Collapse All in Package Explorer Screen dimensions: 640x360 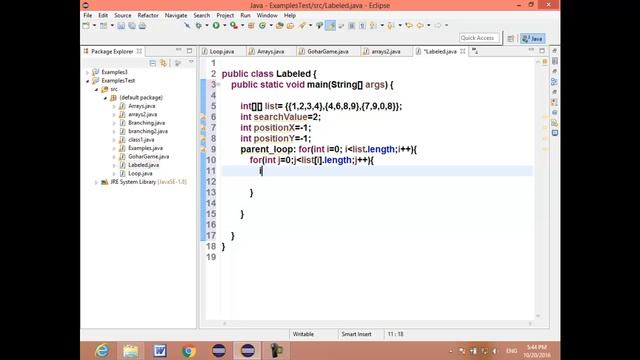(x=153, y=63)
